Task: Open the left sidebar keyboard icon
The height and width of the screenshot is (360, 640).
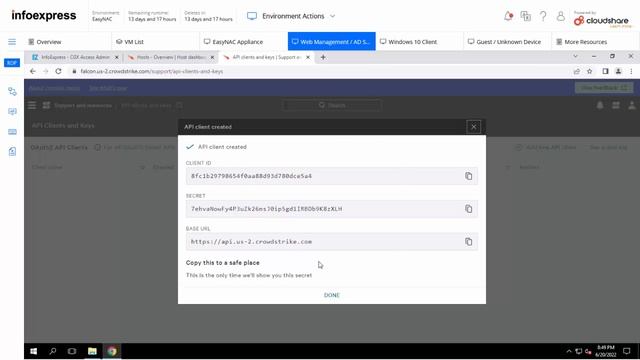Action: pos(12,131)
